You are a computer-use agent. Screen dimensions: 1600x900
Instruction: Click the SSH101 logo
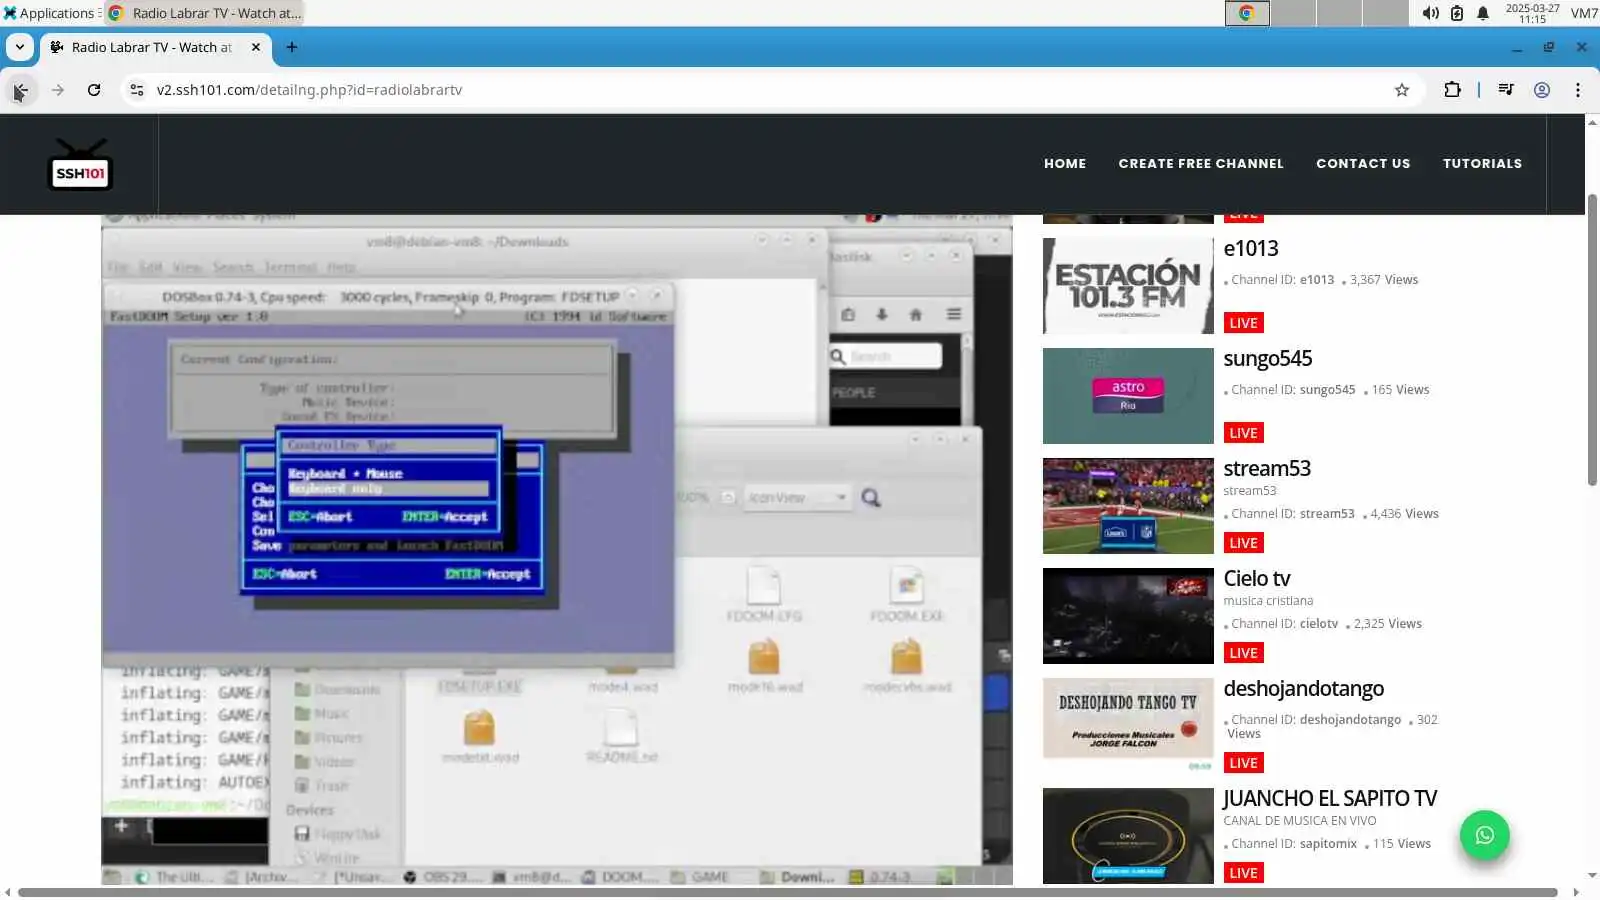coord(80,165)
